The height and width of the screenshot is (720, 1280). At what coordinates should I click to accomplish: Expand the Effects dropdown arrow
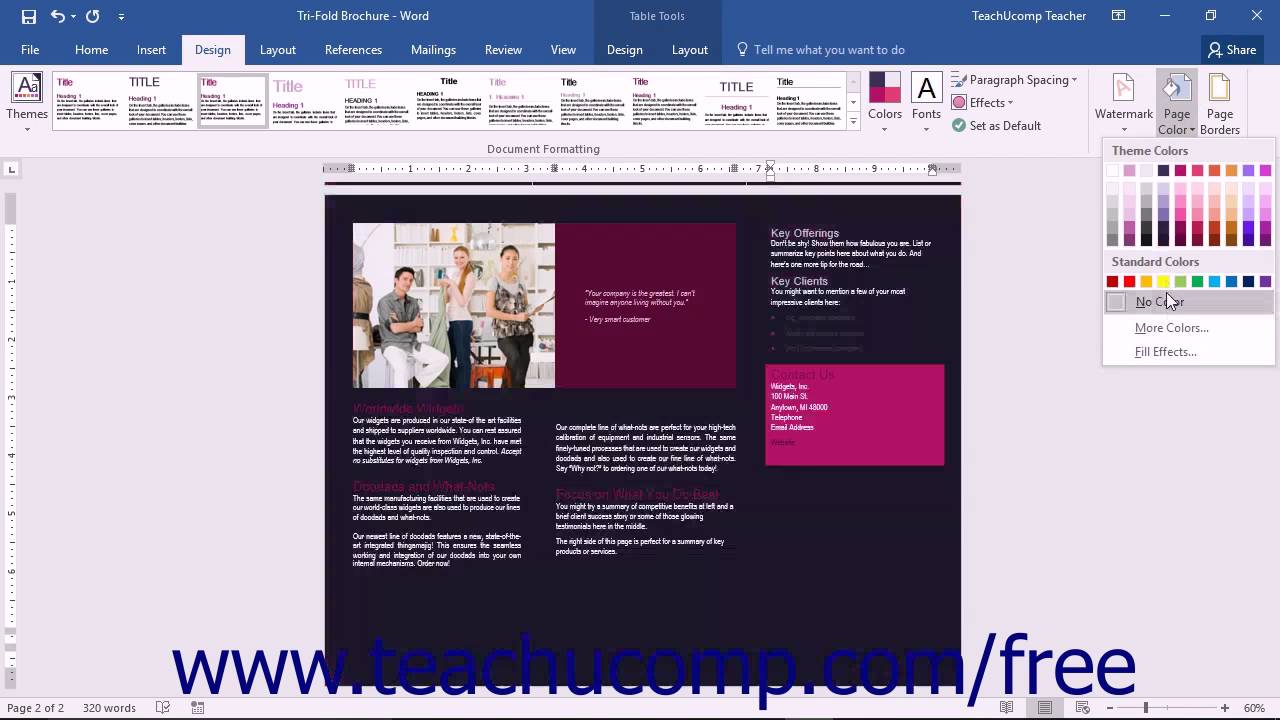pos(1010,102)
